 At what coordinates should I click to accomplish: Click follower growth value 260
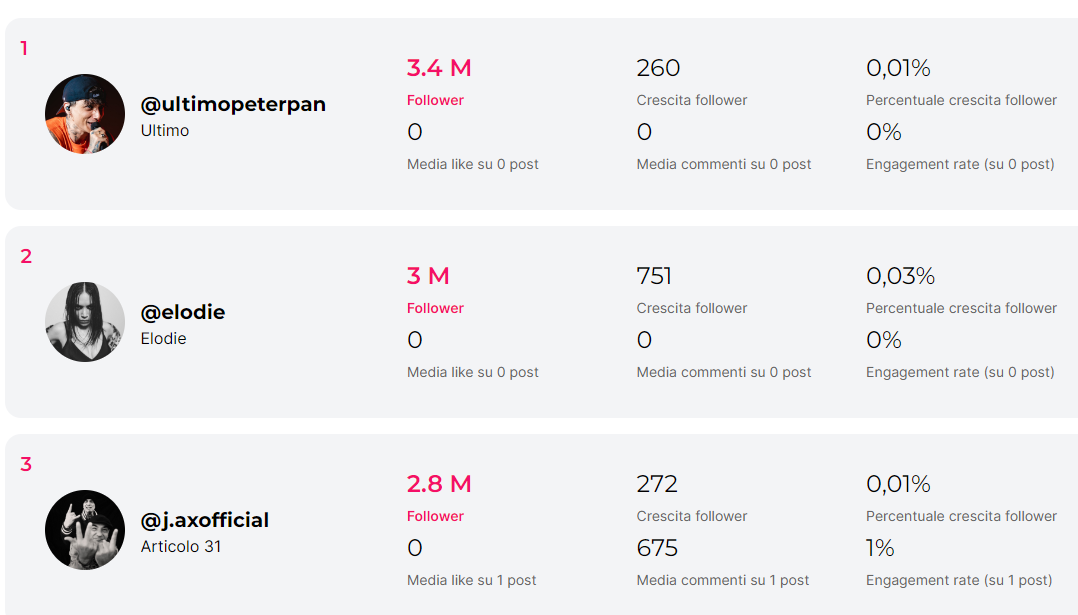[x=658, y=68]
